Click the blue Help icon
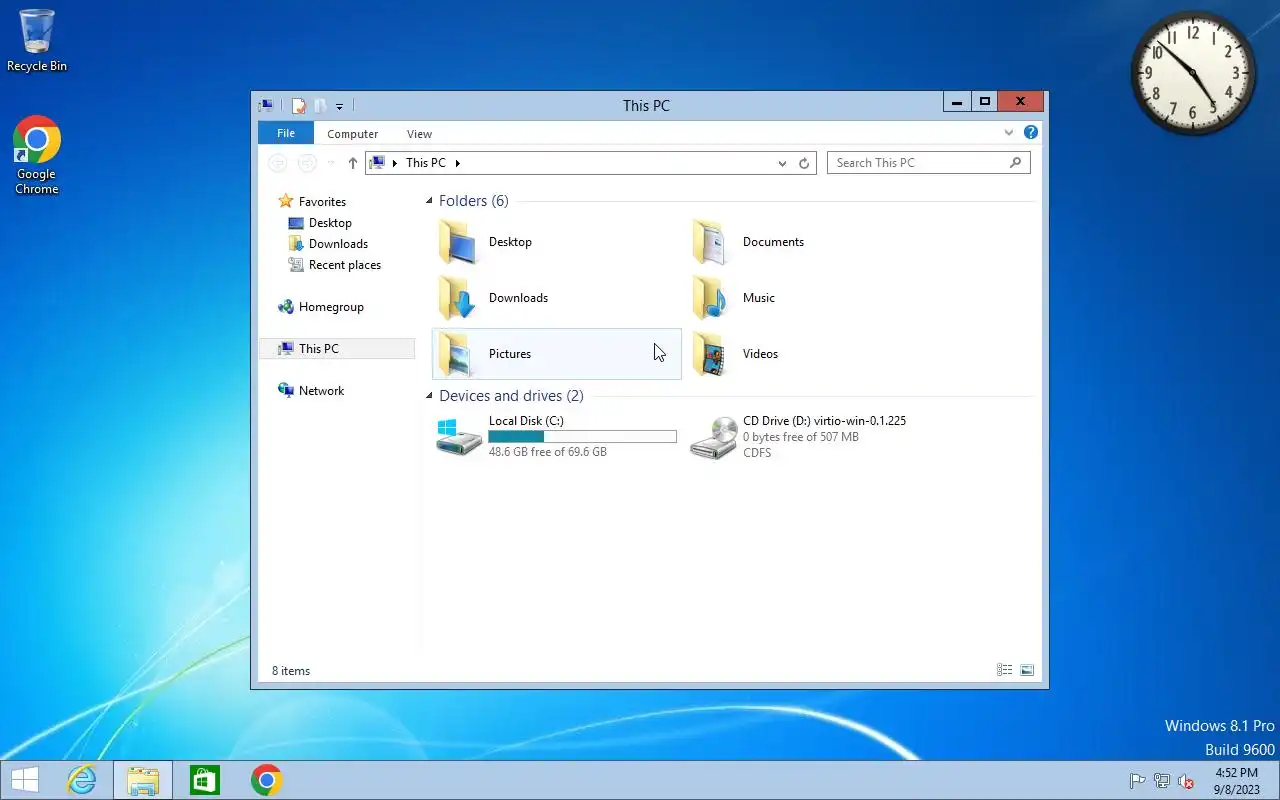Screen dimensions: 1280x800 tap(1031, 133)
